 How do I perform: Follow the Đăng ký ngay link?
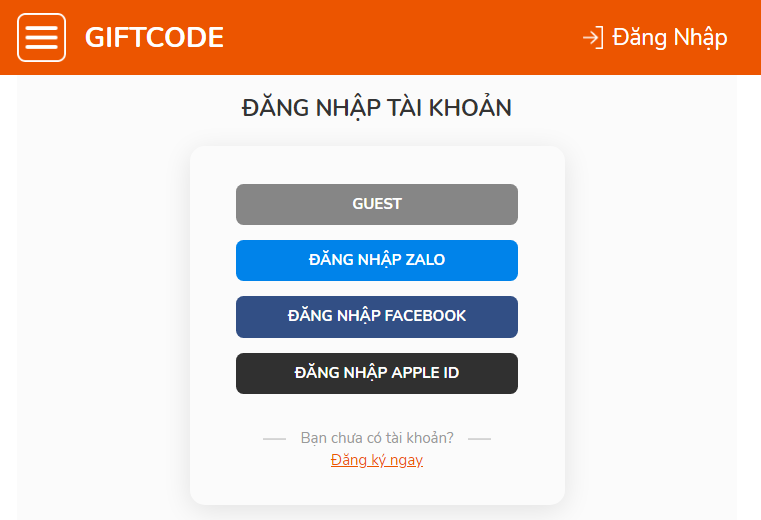pyautogui.click(x=377, y=459)
